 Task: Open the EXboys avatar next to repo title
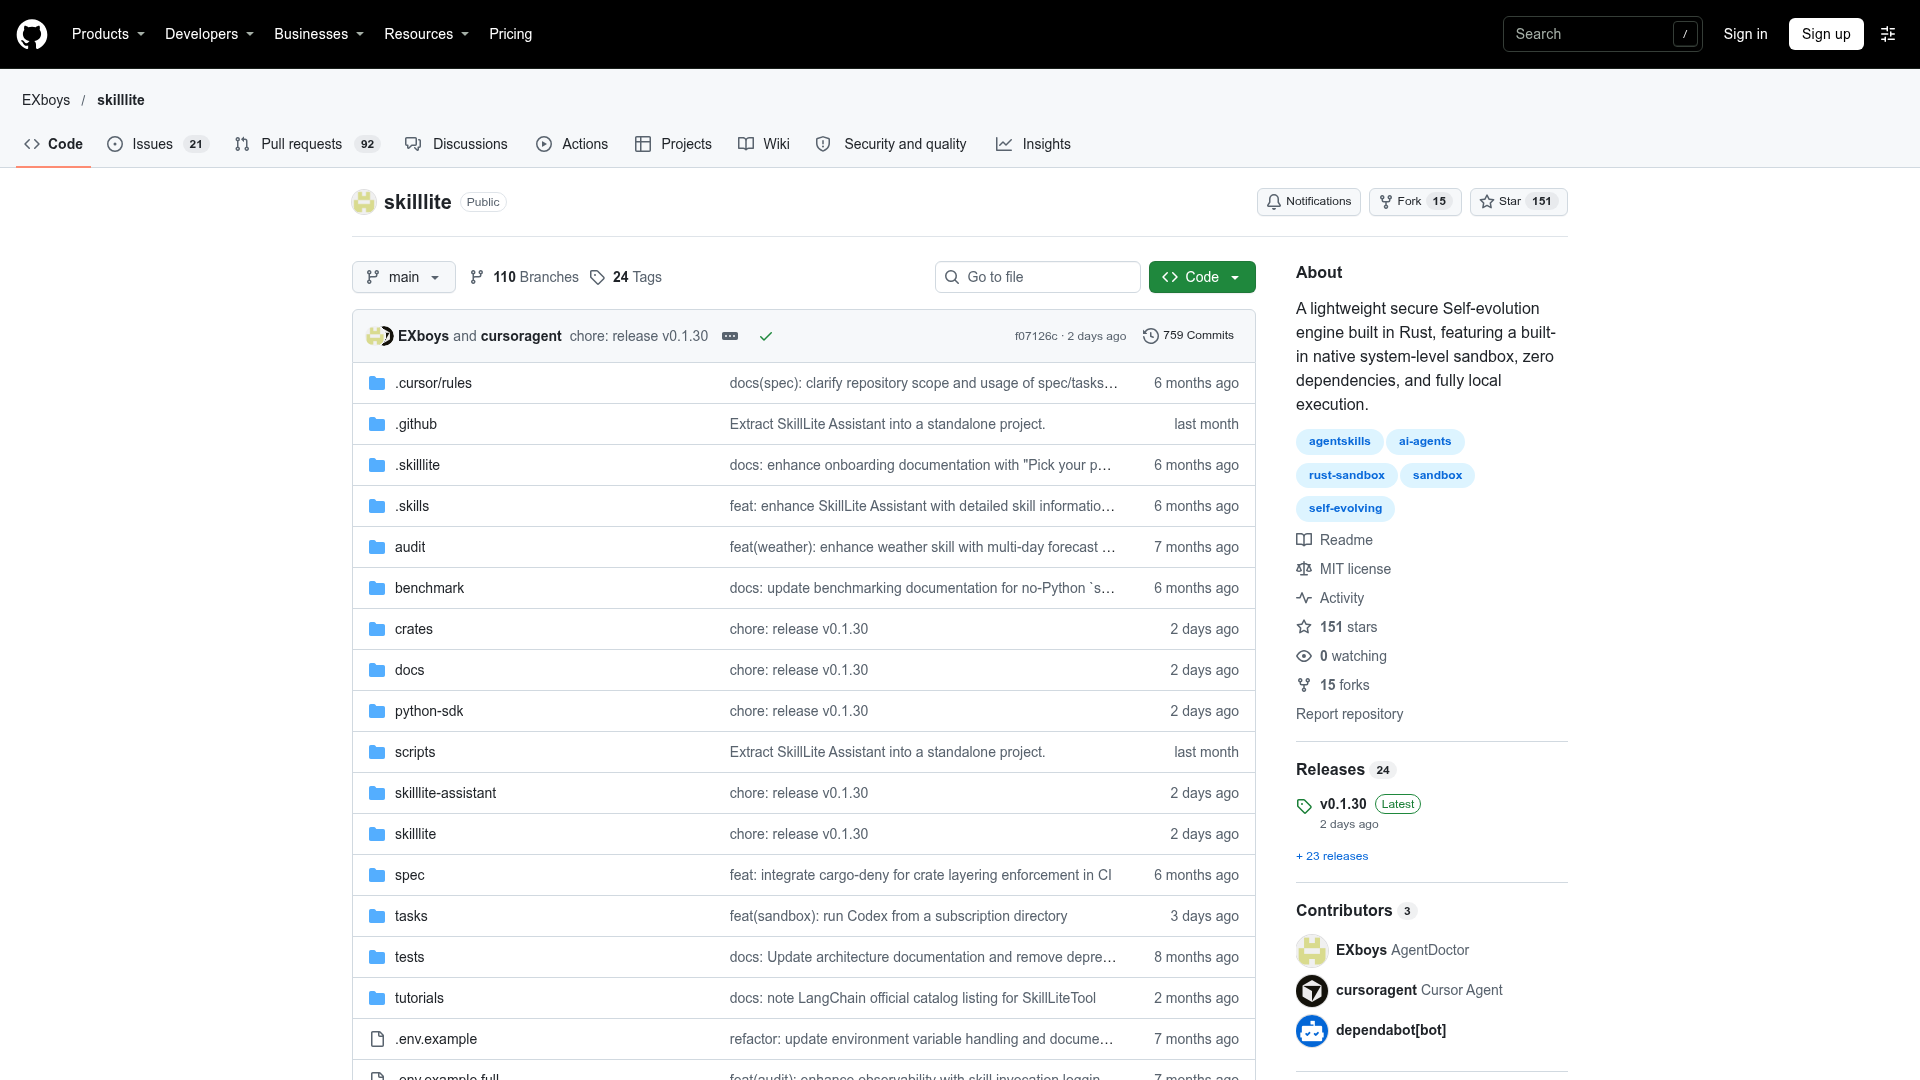tap(364, 202)
